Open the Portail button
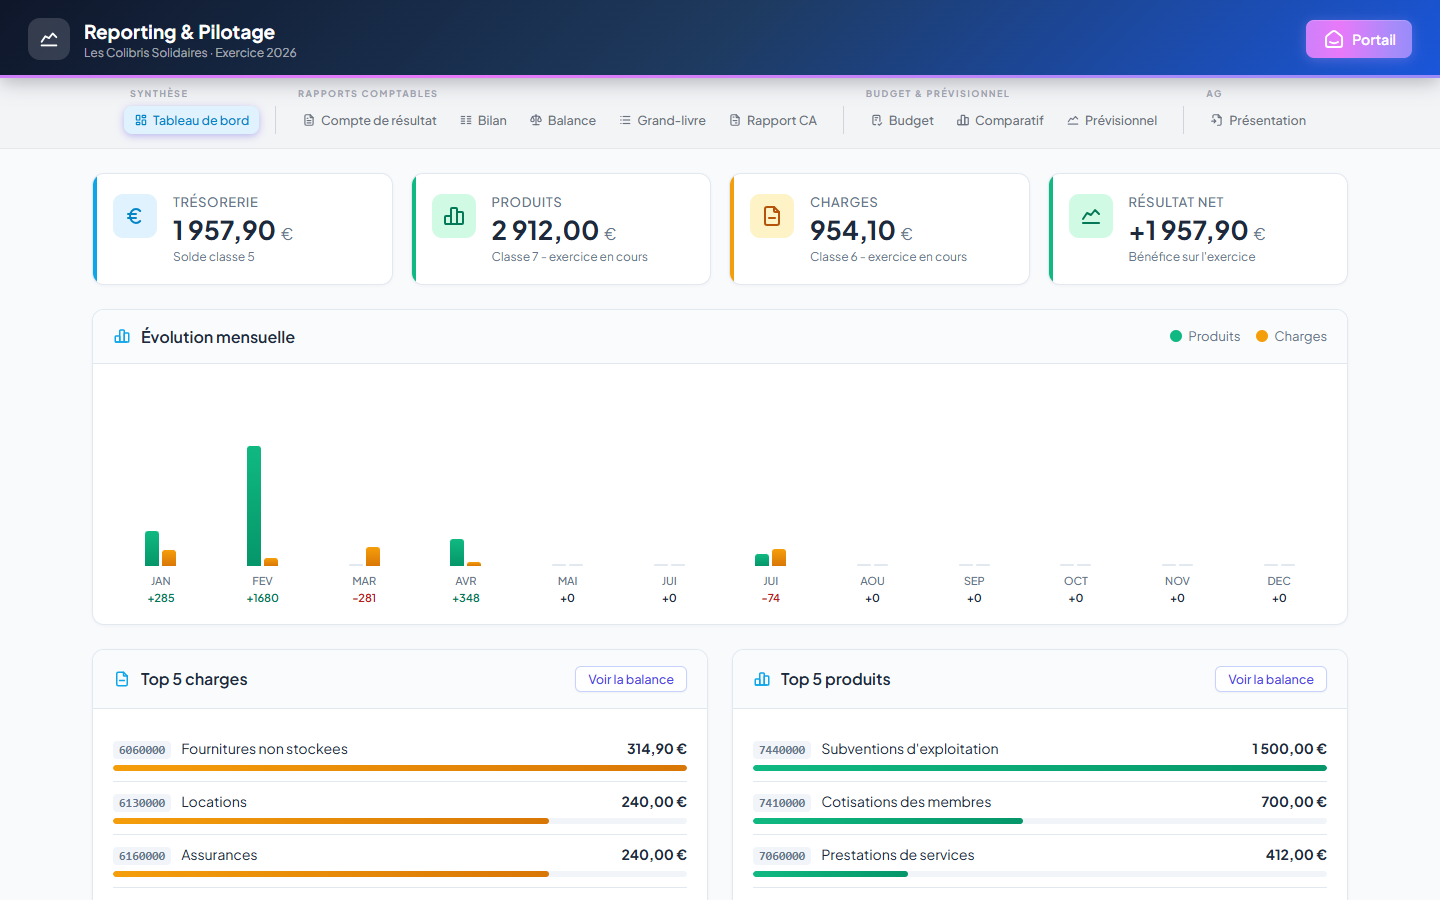The image size is (1440, 900). (1359, 39)
